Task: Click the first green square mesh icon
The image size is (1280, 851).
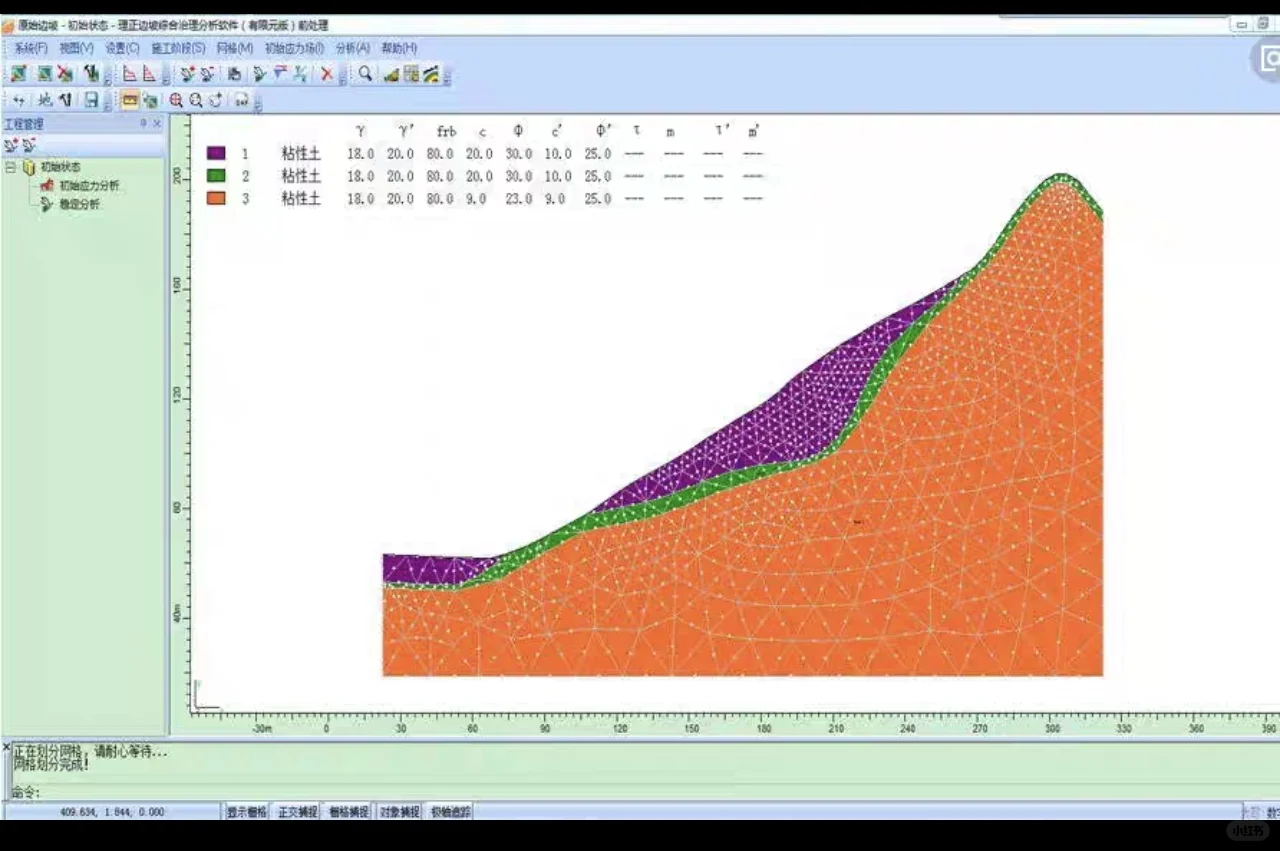Action: [x=19, y=73]
